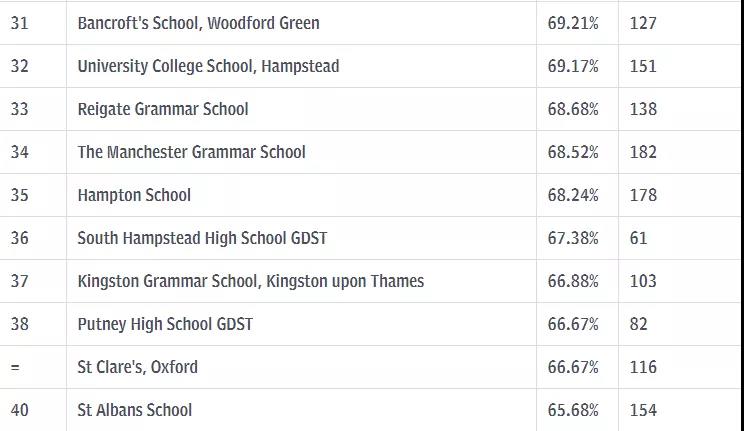The image size is (744, 431).
Task: Select the 154 count value
Action: pos(643,410)
